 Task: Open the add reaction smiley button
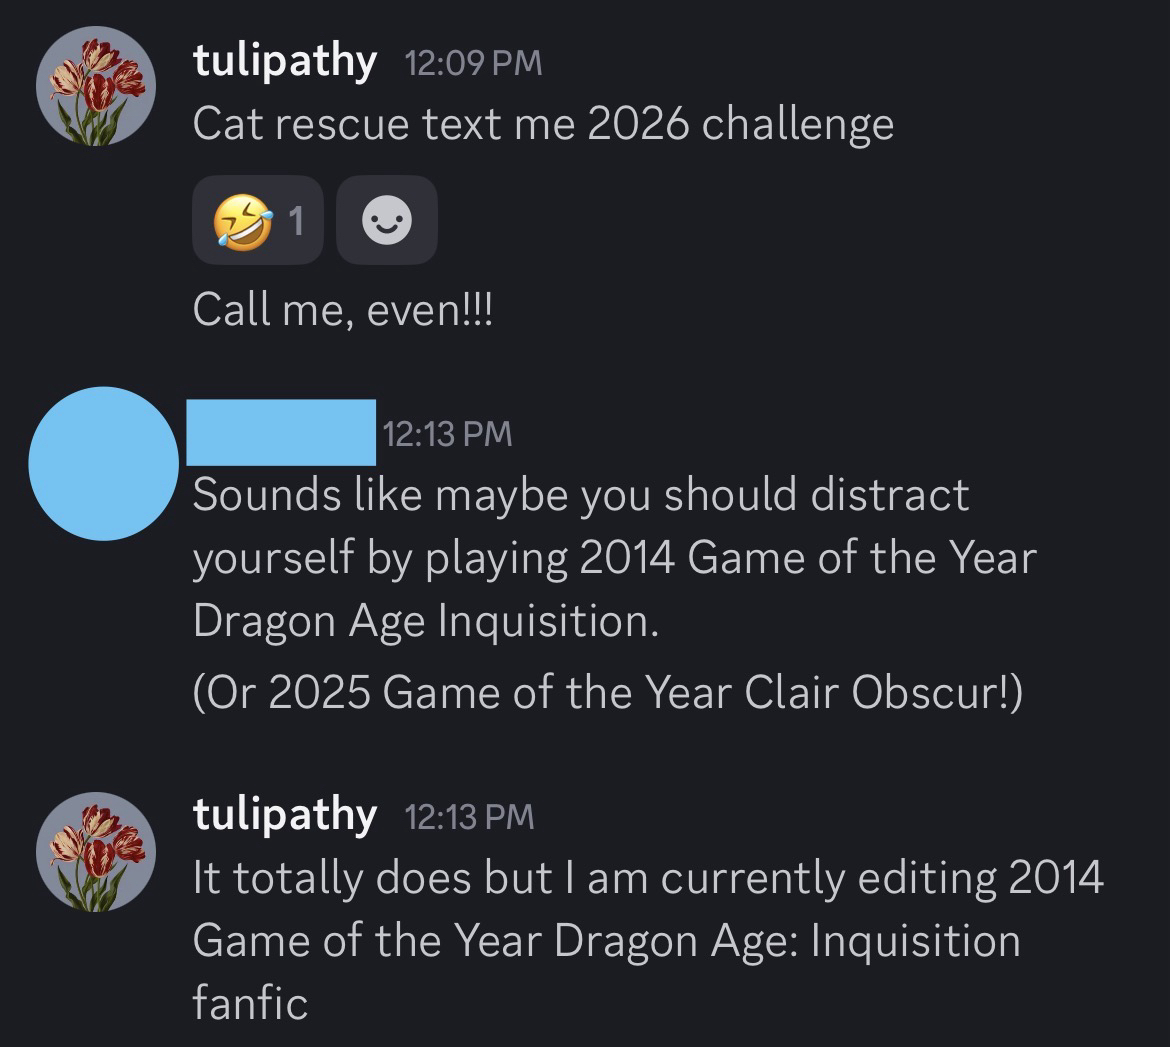(x=386, y=222)
